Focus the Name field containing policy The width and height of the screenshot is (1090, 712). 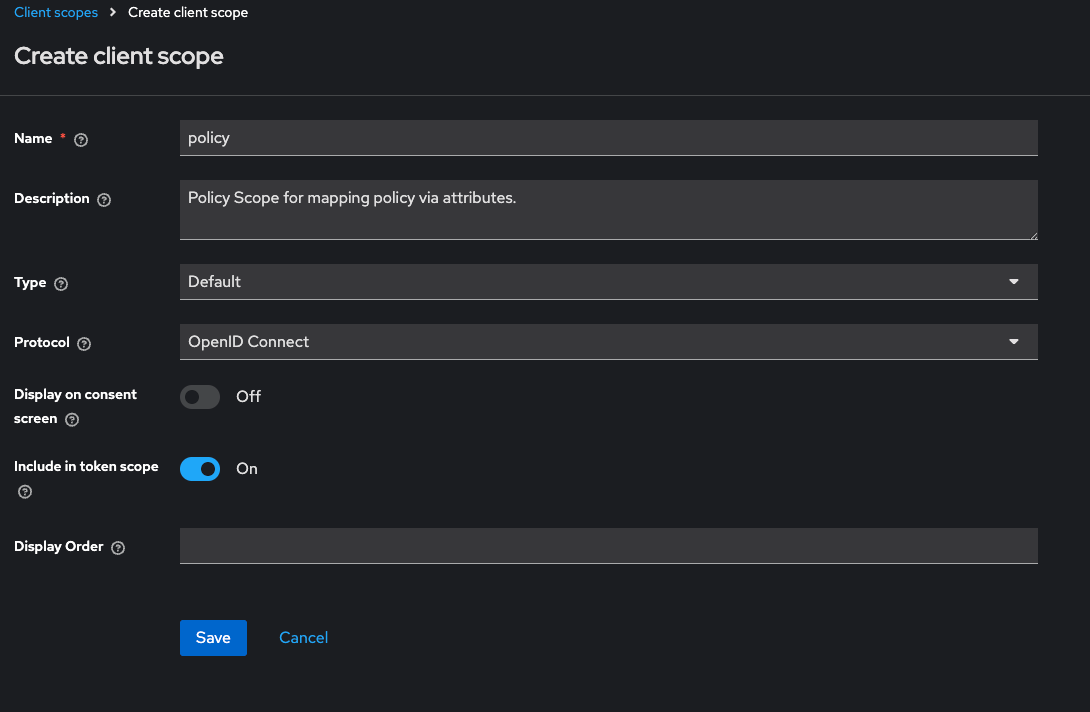click(608, 138)
